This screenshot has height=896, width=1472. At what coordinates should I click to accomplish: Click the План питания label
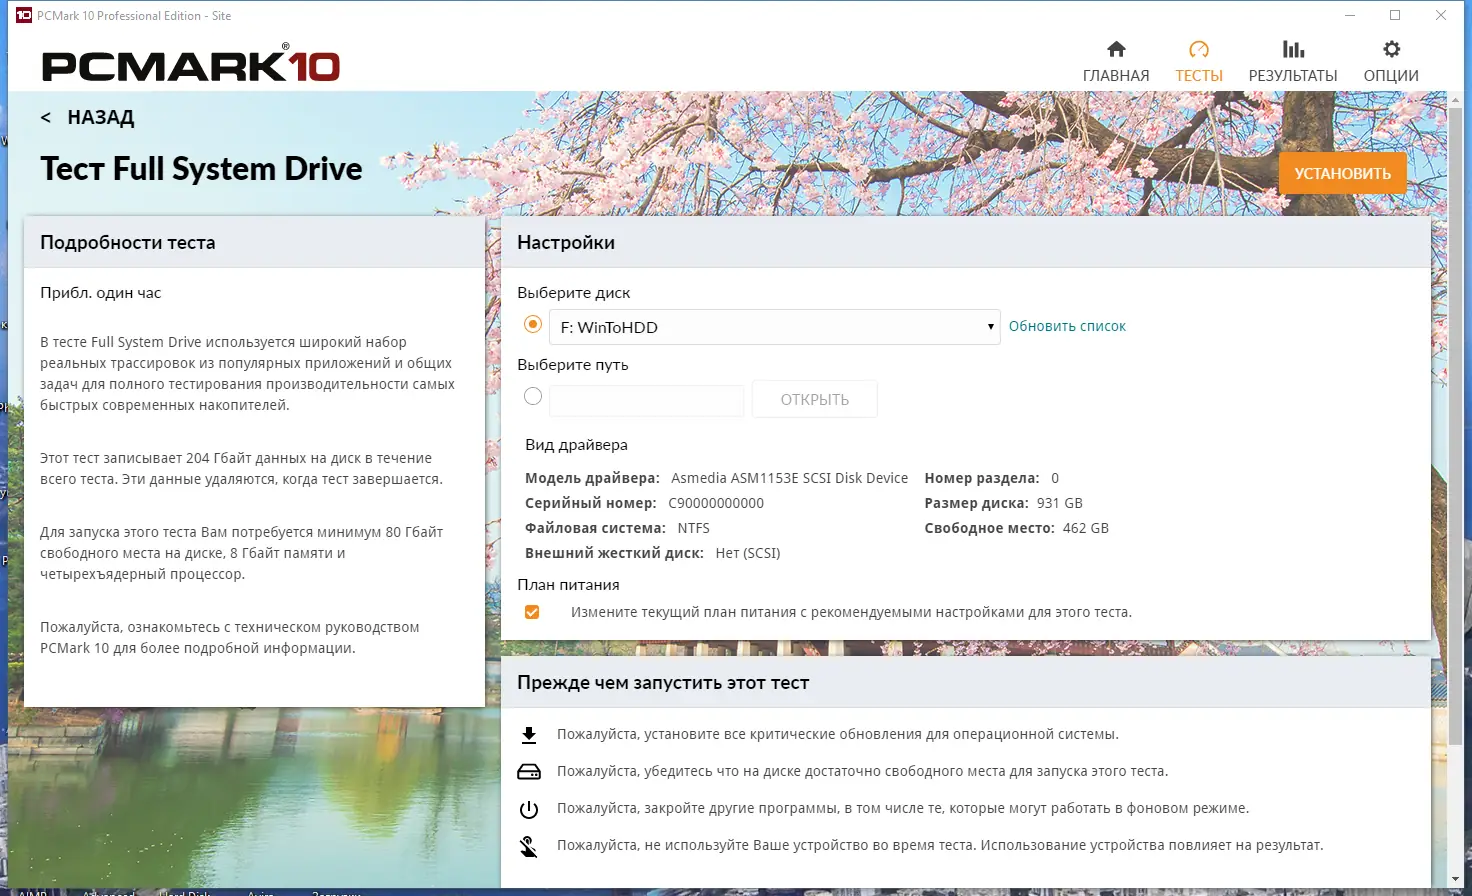pos(568,585)
